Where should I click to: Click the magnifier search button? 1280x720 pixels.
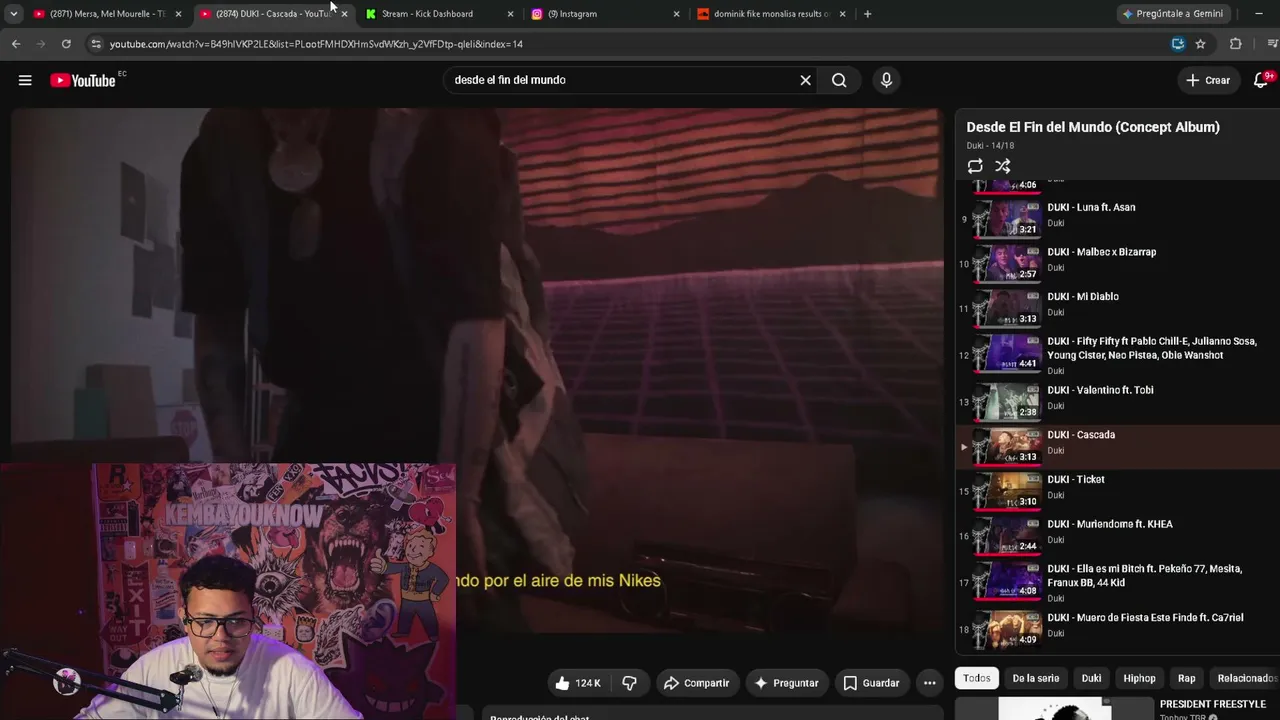coord(839,80)
